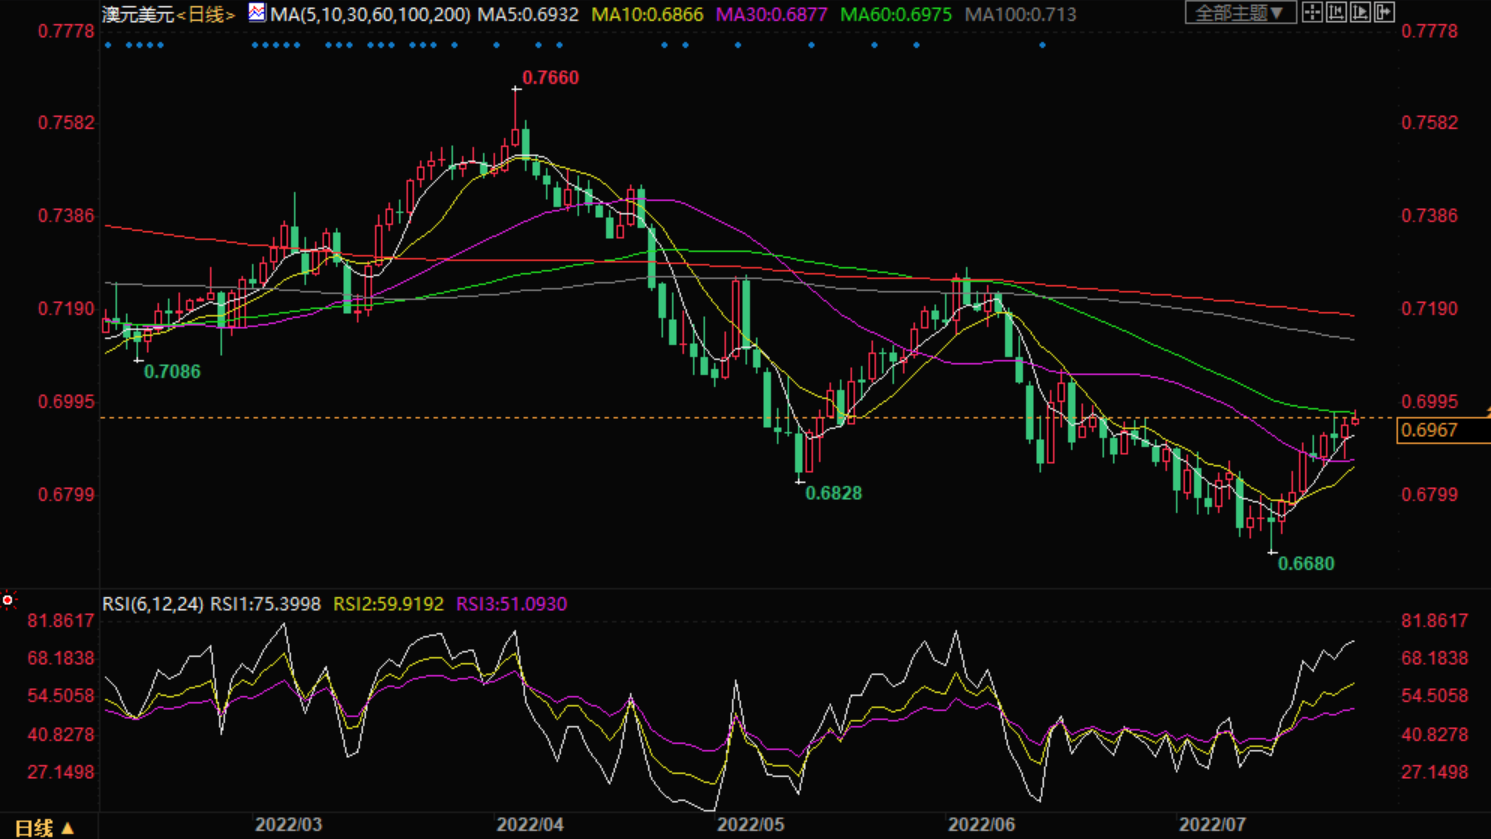Select the RSI(6,12,24) indicator label
Screen dimensions: 1491x839
152,604
